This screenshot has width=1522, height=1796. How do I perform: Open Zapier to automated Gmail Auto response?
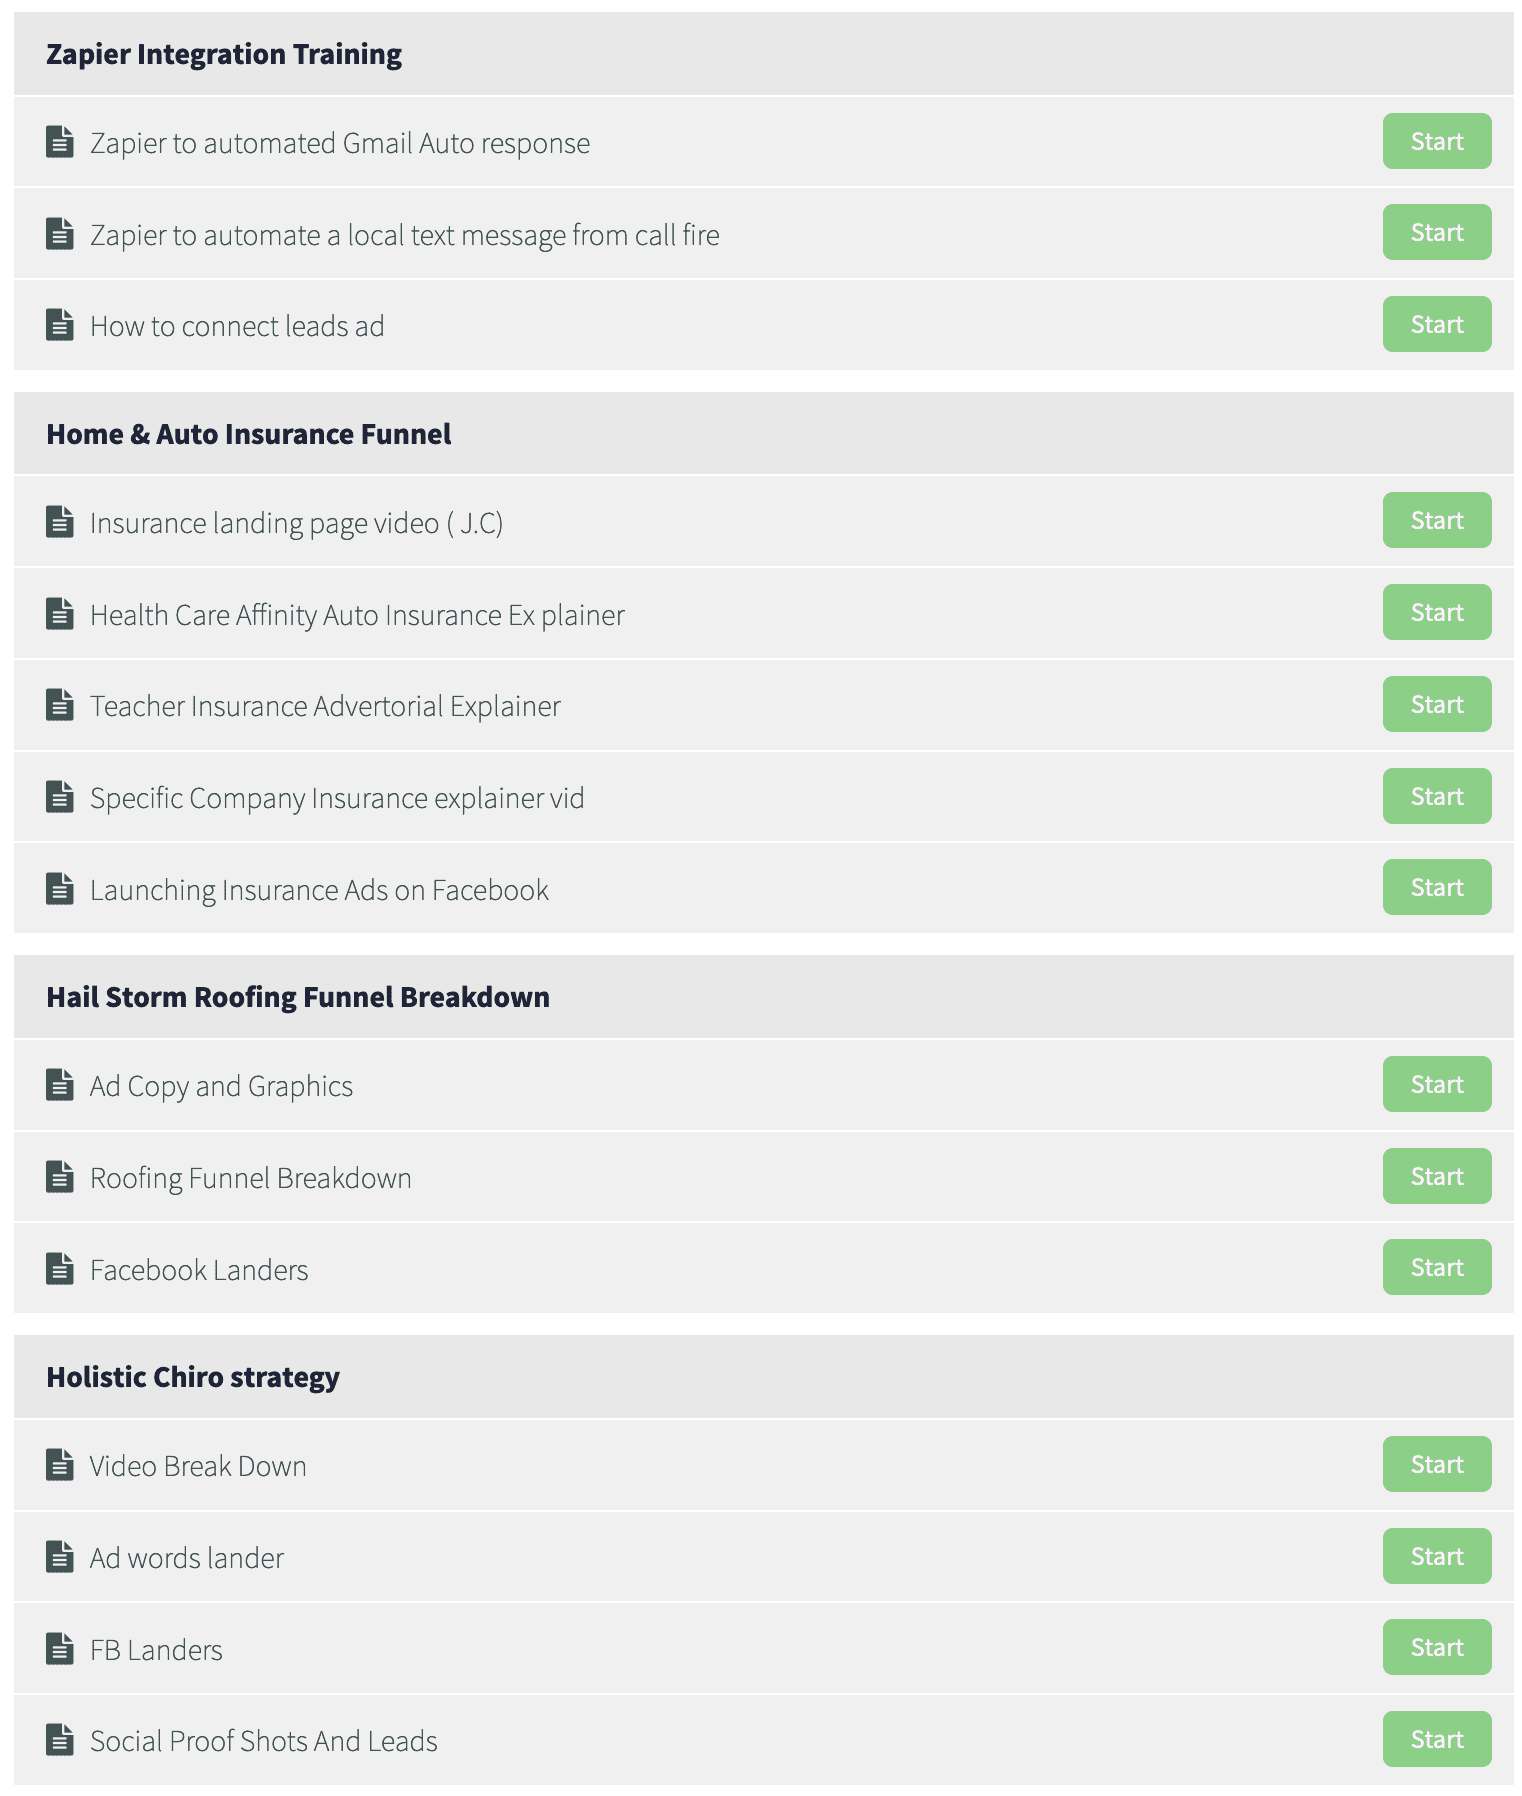coord(340,143)
